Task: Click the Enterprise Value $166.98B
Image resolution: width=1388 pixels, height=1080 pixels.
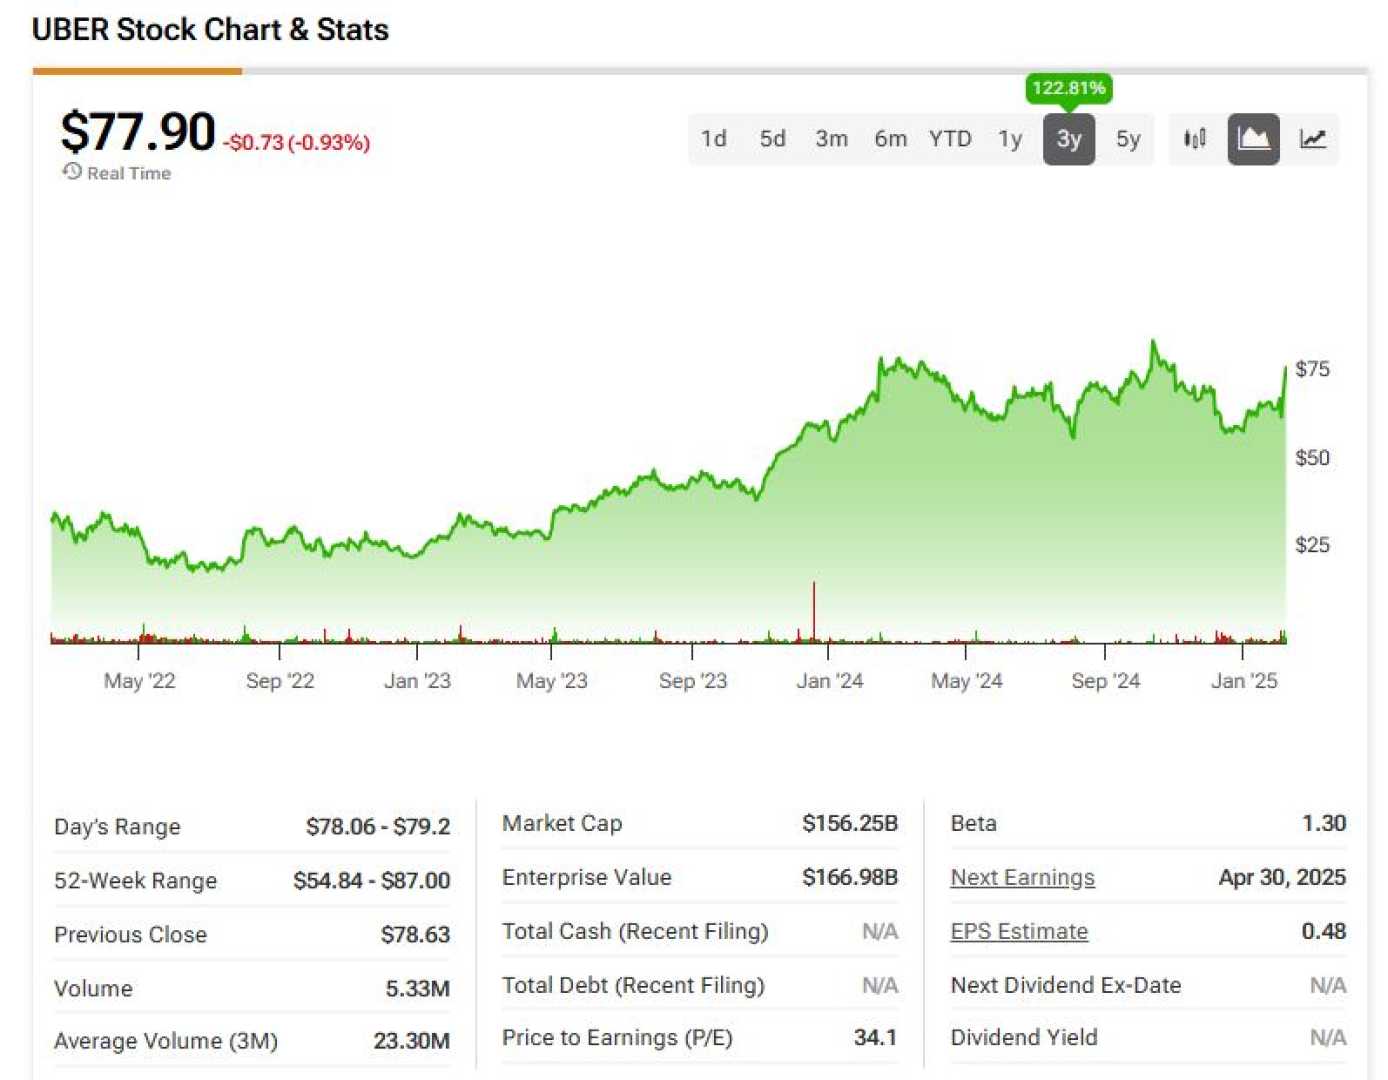Action: point(850,877)
